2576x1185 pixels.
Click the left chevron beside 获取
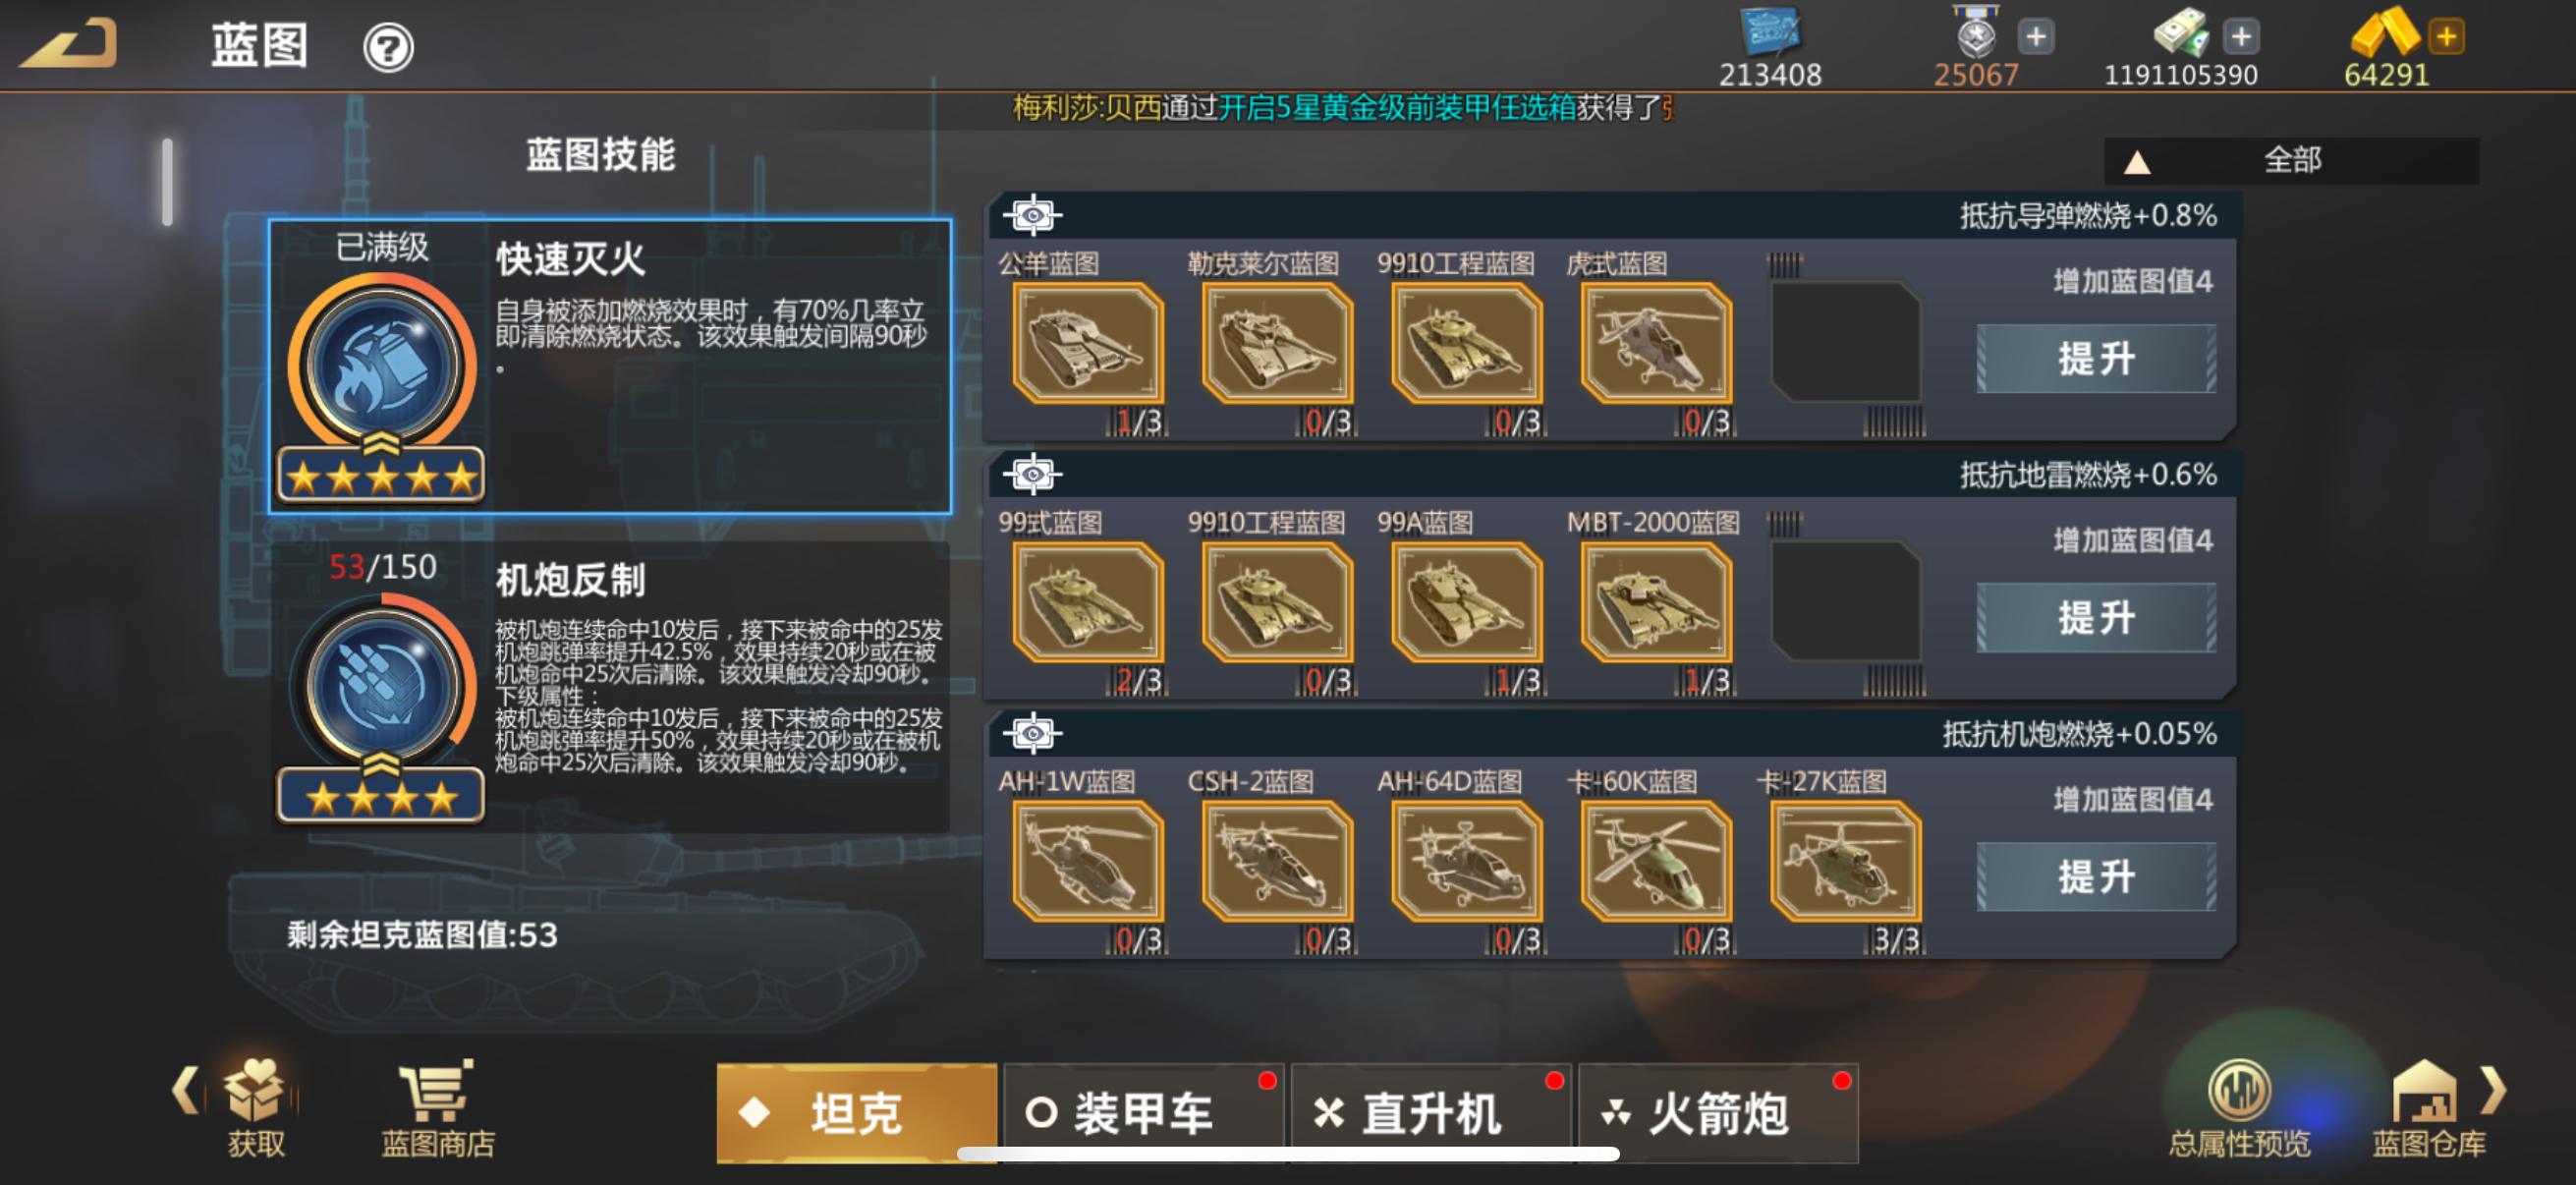(184, 1090)
